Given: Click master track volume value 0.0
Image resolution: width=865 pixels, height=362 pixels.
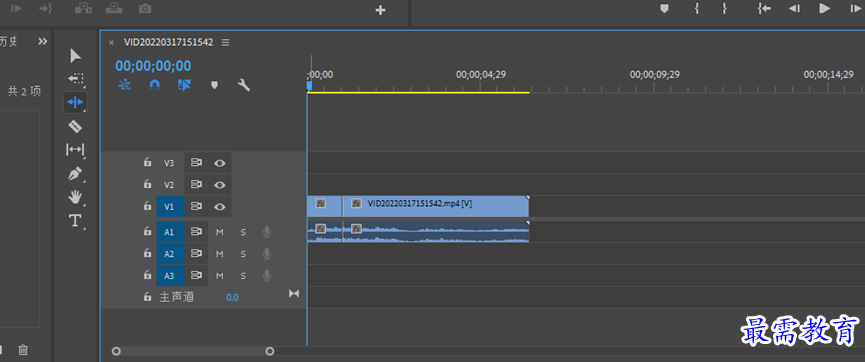Looking at the screenshot, I should pyautogui.click(x=232, y=297).
